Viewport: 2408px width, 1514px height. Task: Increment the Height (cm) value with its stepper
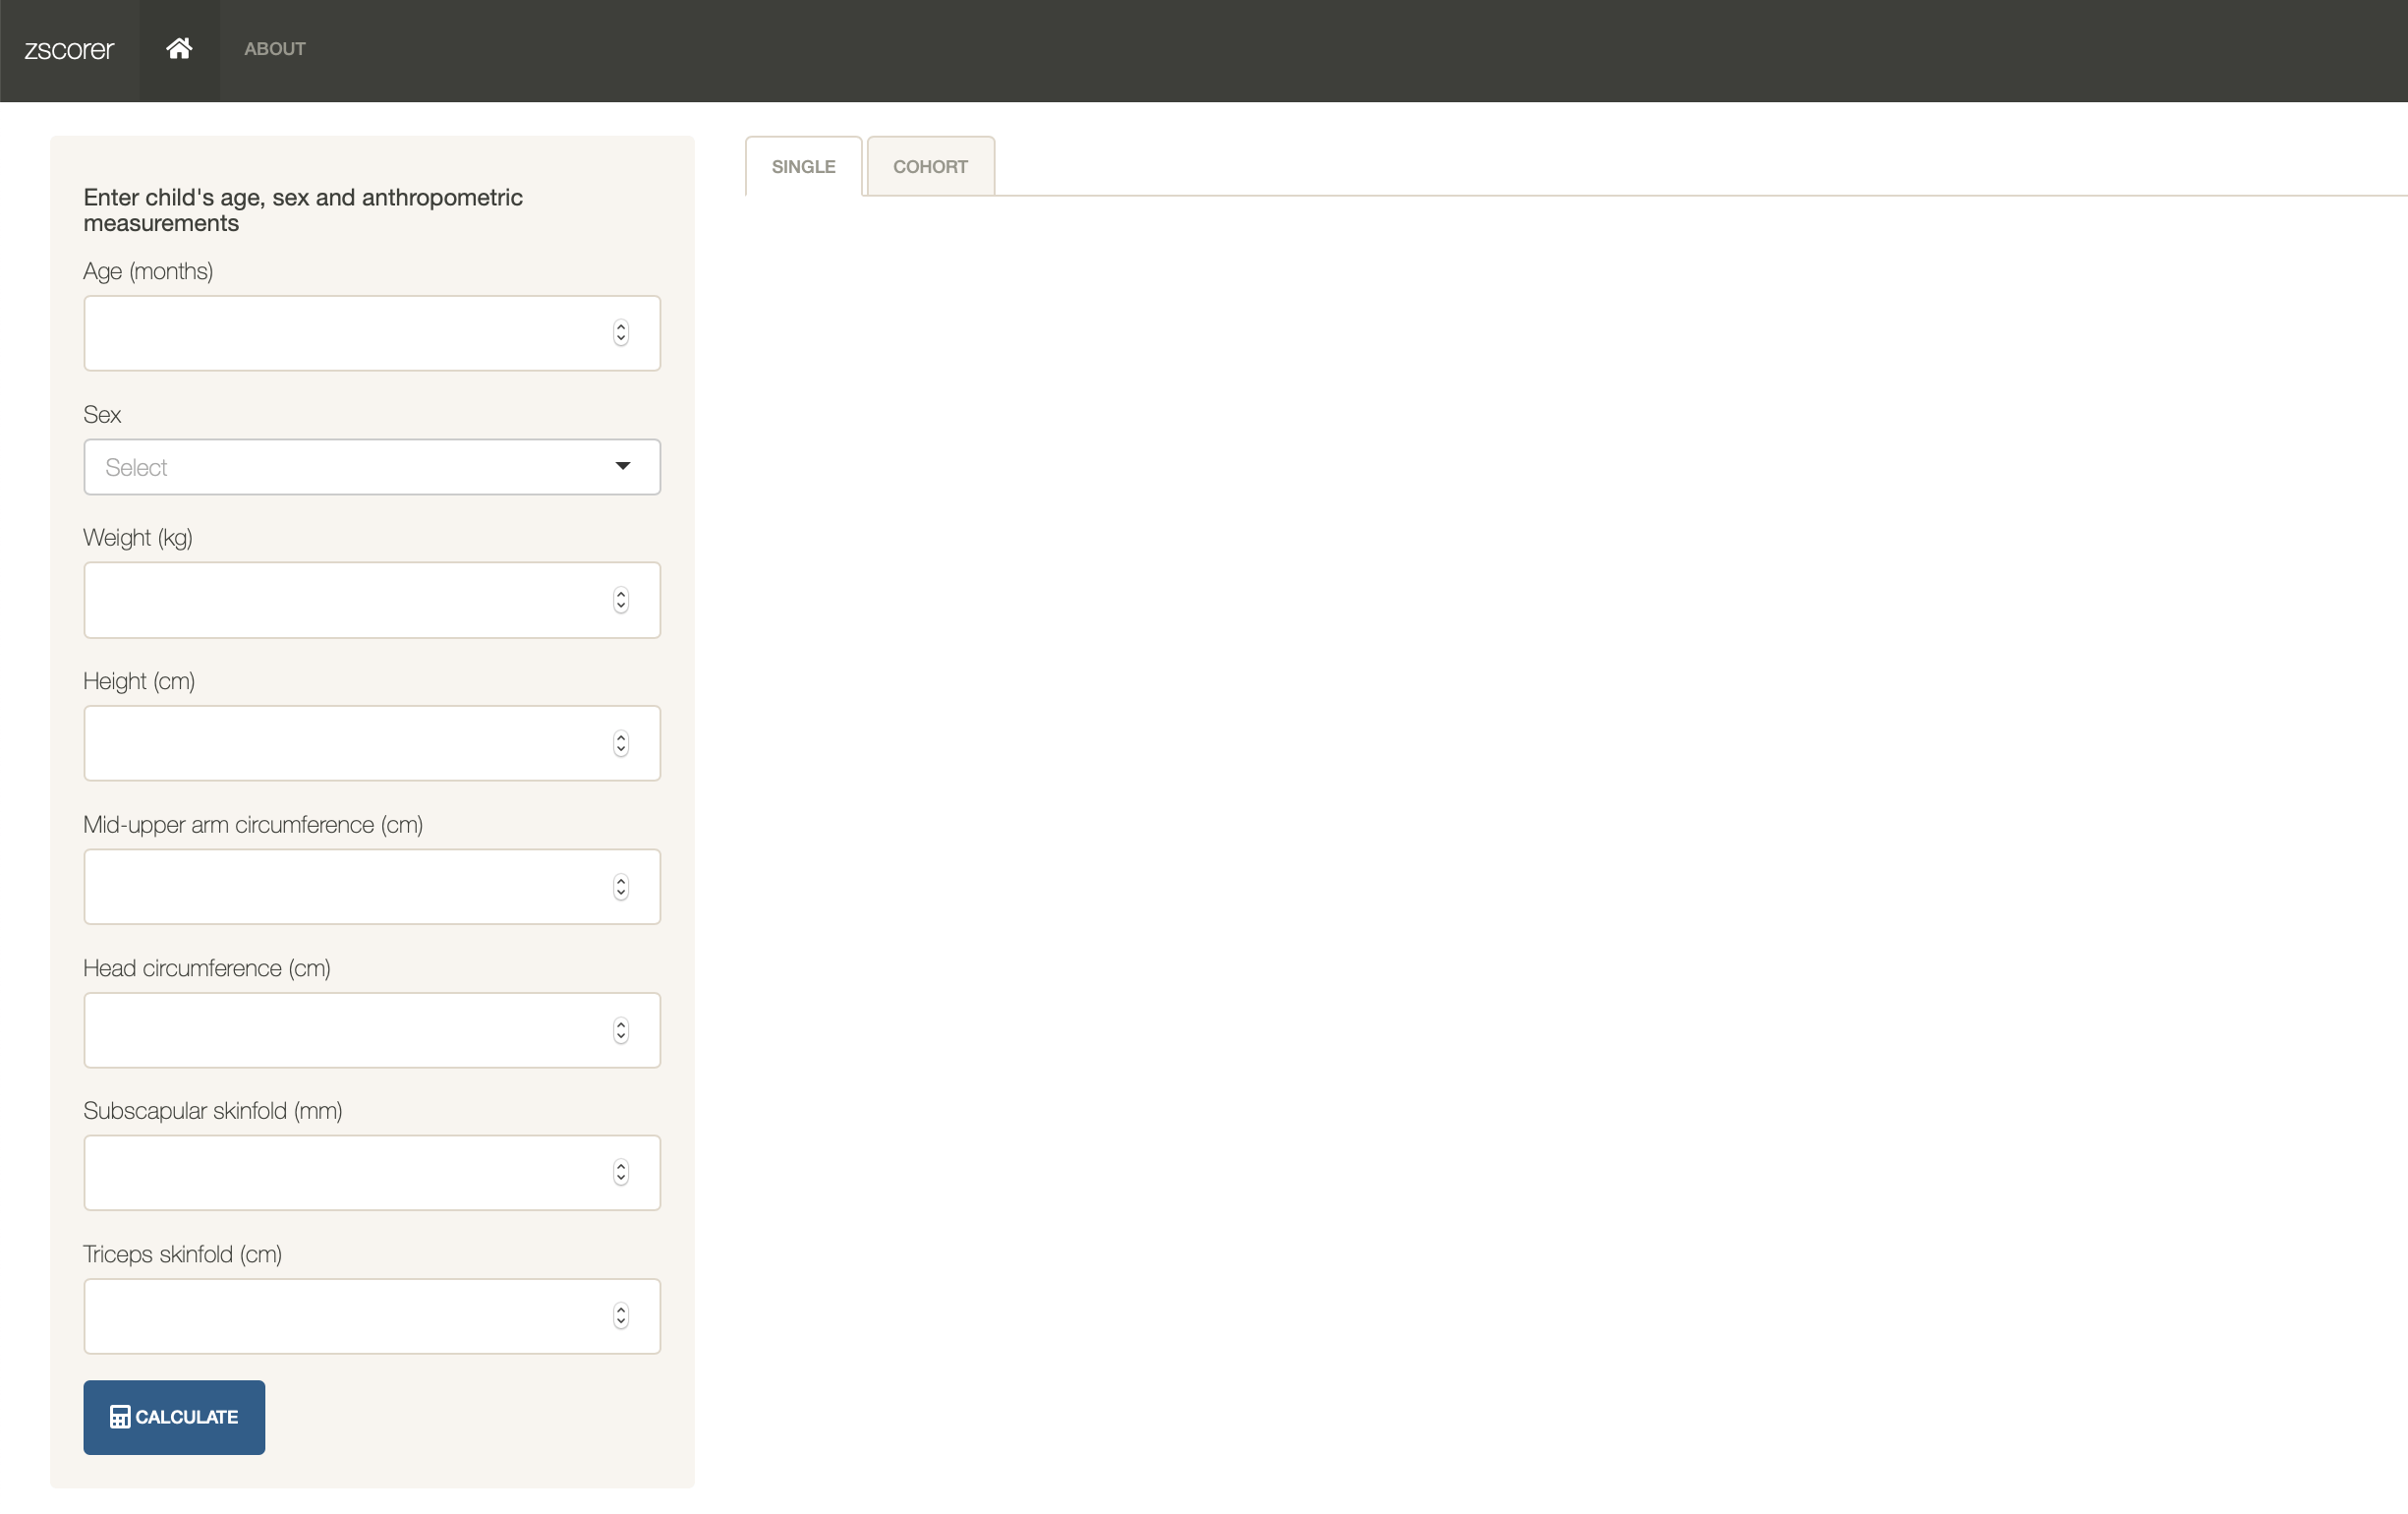coord(620,737)
